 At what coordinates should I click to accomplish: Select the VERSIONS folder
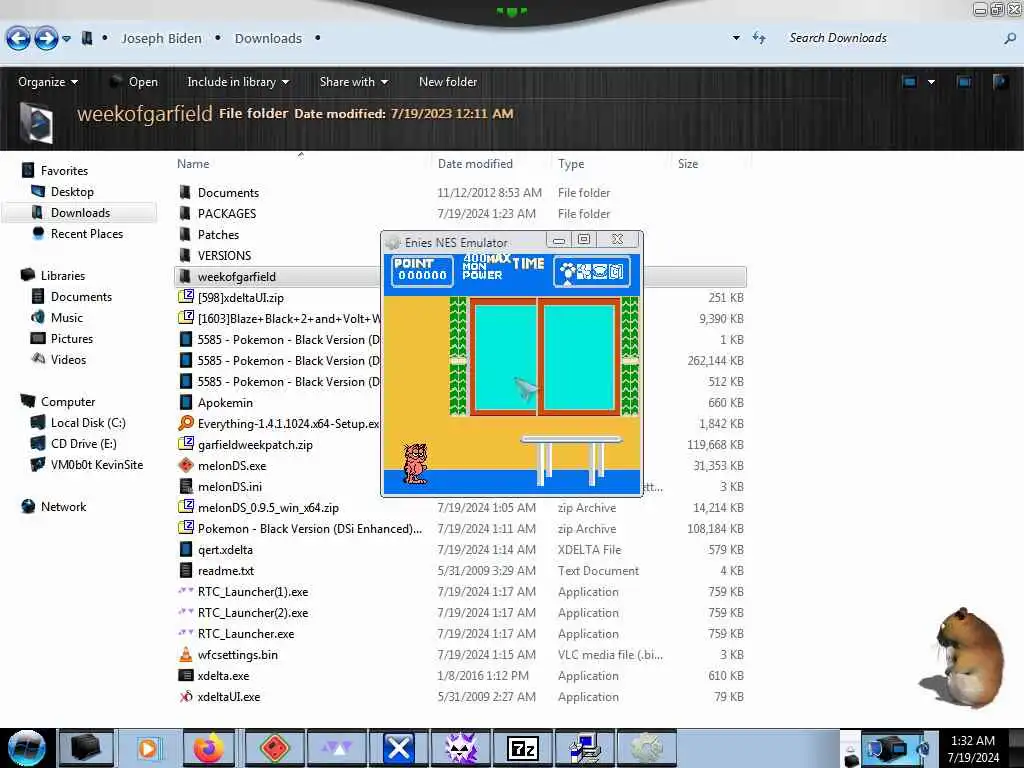(224, 255)
